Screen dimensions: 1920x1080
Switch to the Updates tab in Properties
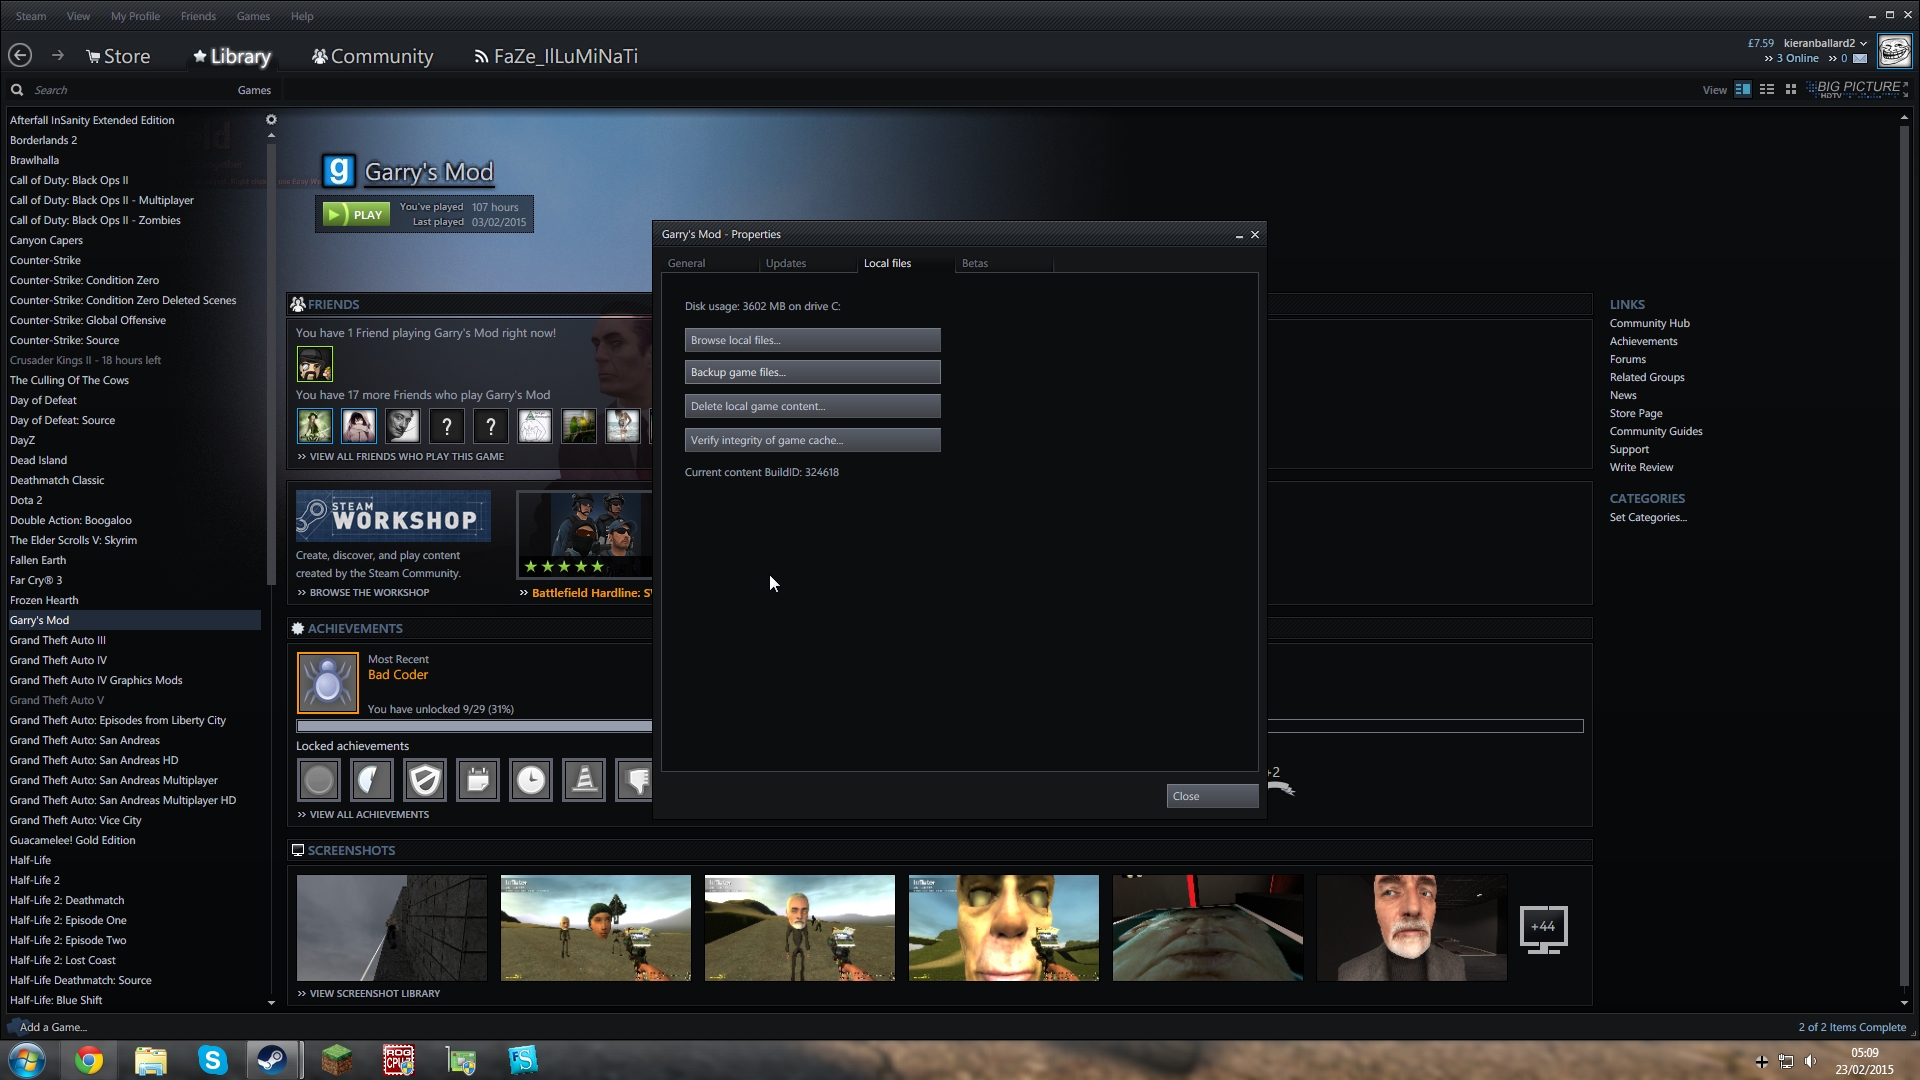click(786, 263)
